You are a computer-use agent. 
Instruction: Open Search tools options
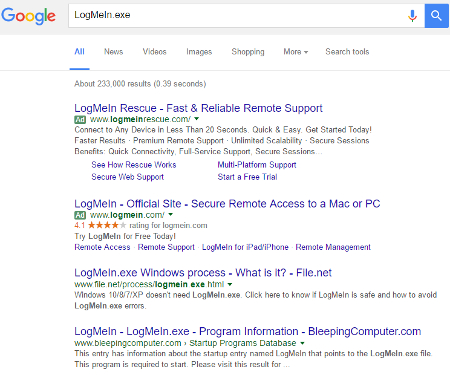(347, 52)
